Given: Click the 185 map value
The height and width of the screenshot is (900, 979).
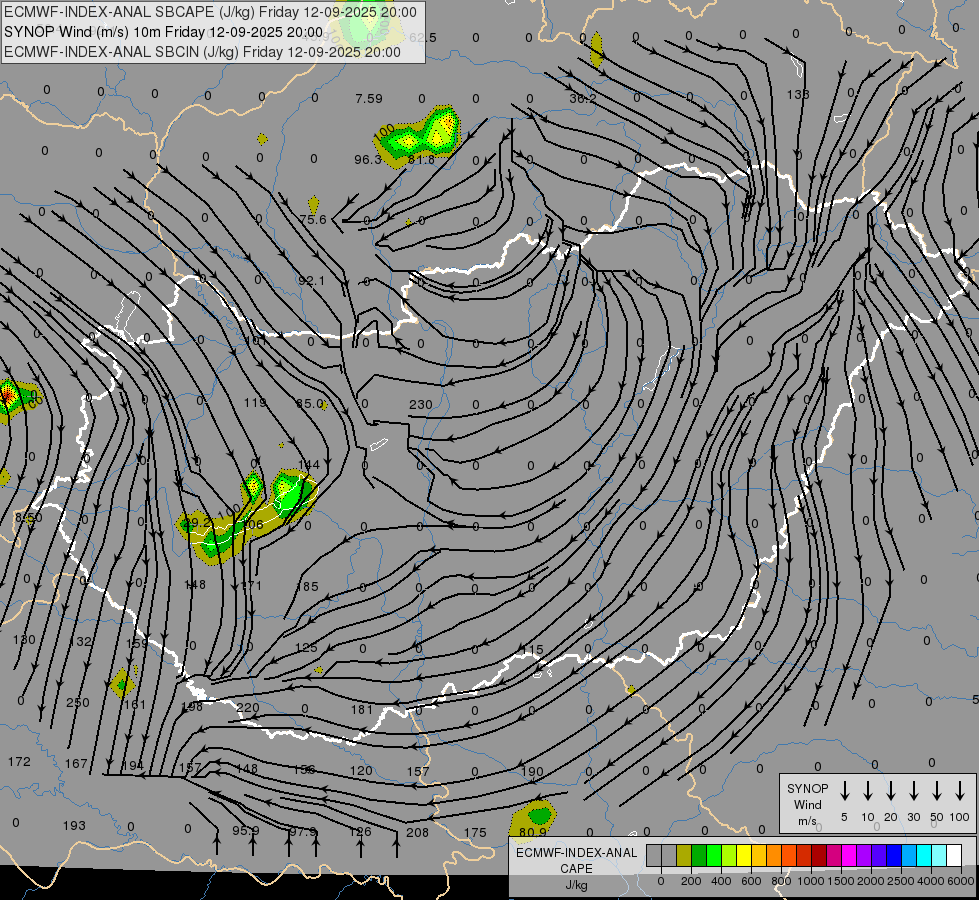Looking at the screenshot, I should tap(307, 586).
